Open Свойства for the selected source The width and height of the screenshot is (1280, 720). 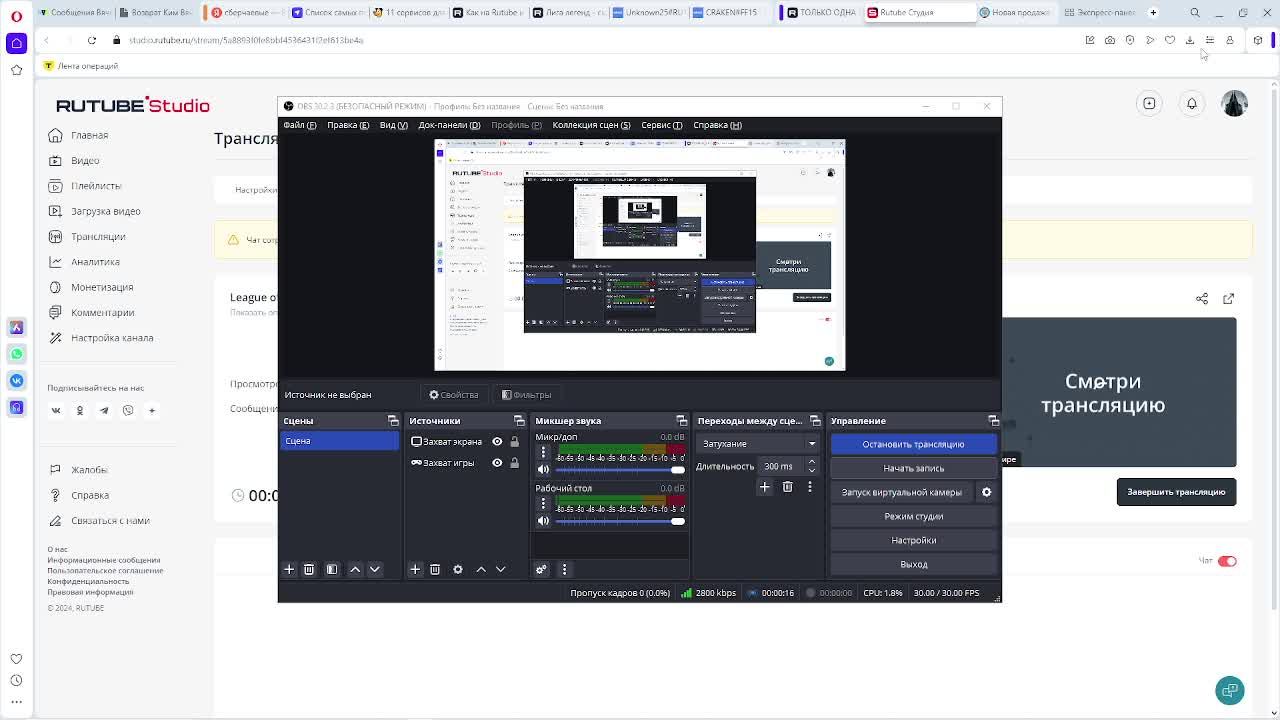[x=454, y=395]
